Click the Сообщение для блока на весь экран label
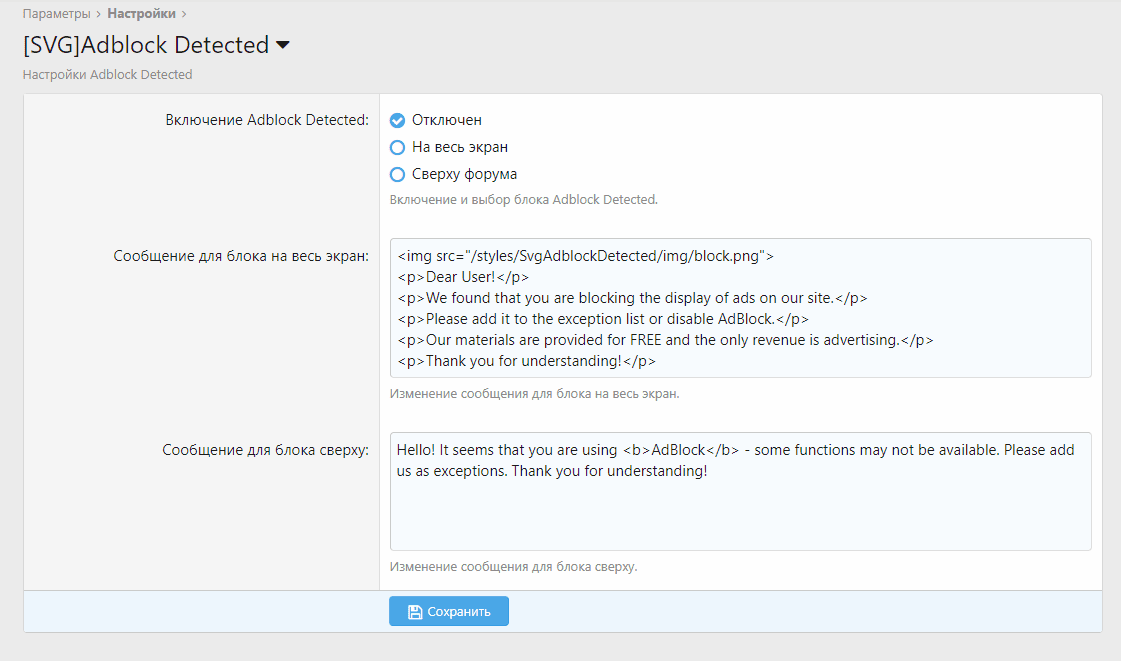The height and width of the screenshot is (661, 1121). click(x=241, y=256)
